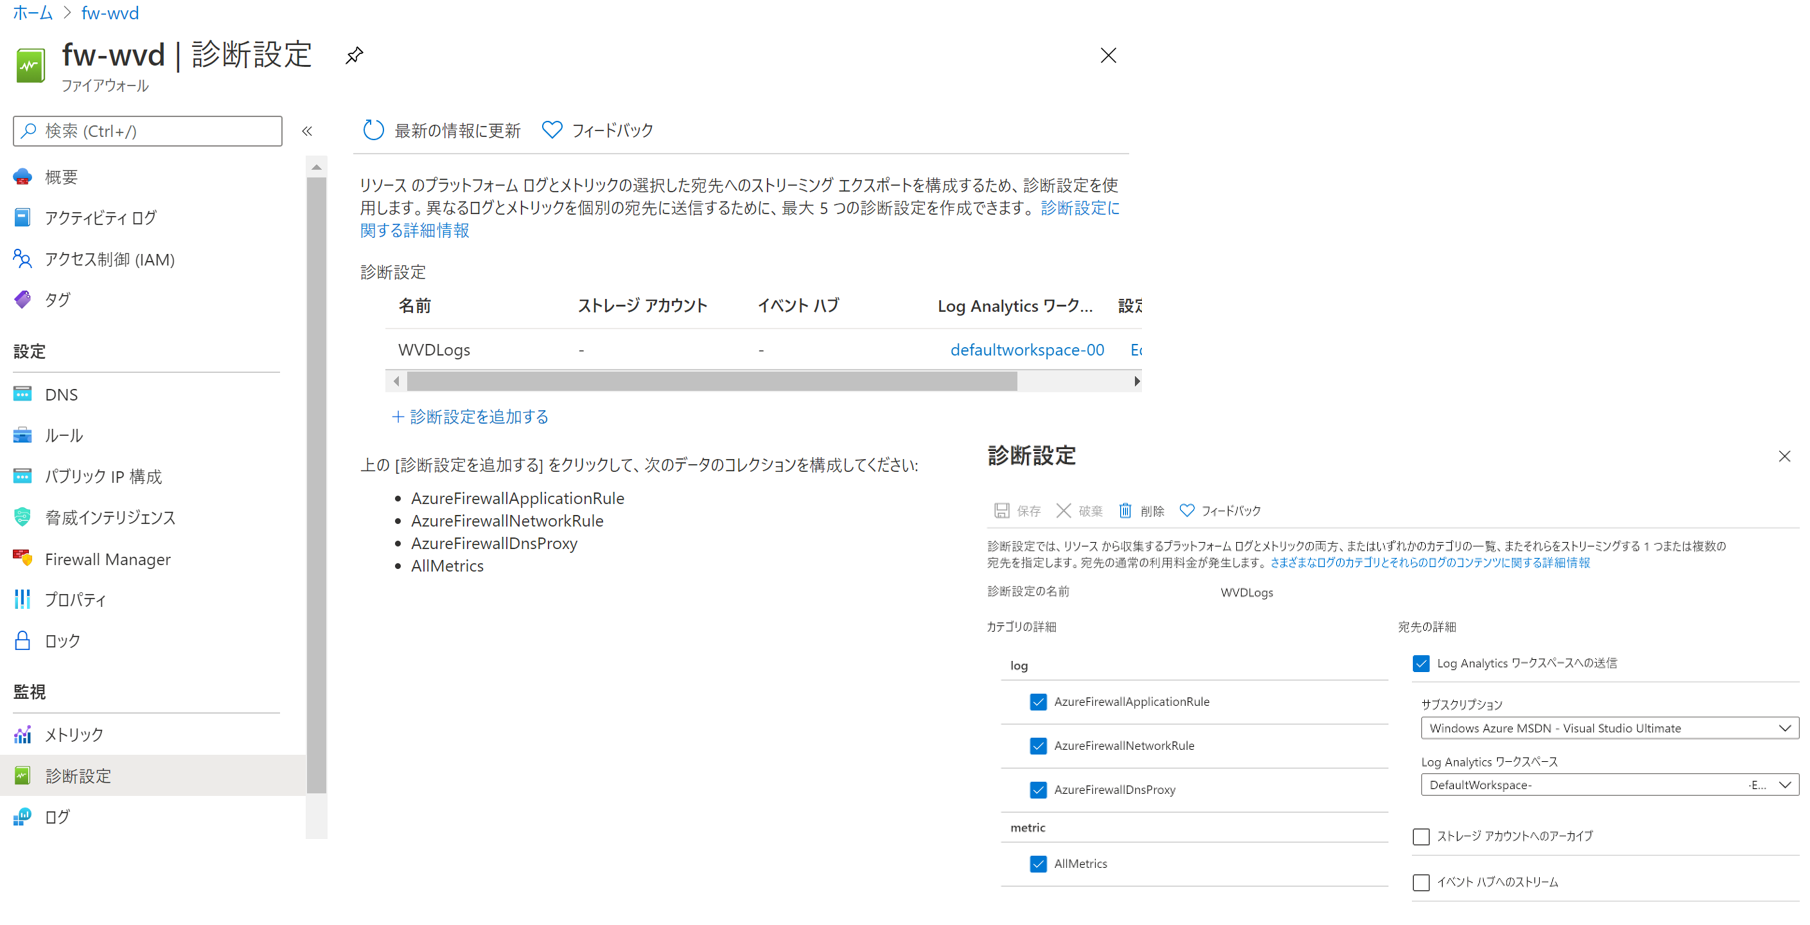Close the fw-wvd blade
This screenshot has height=925, width=1810.
click(1108, 56)
